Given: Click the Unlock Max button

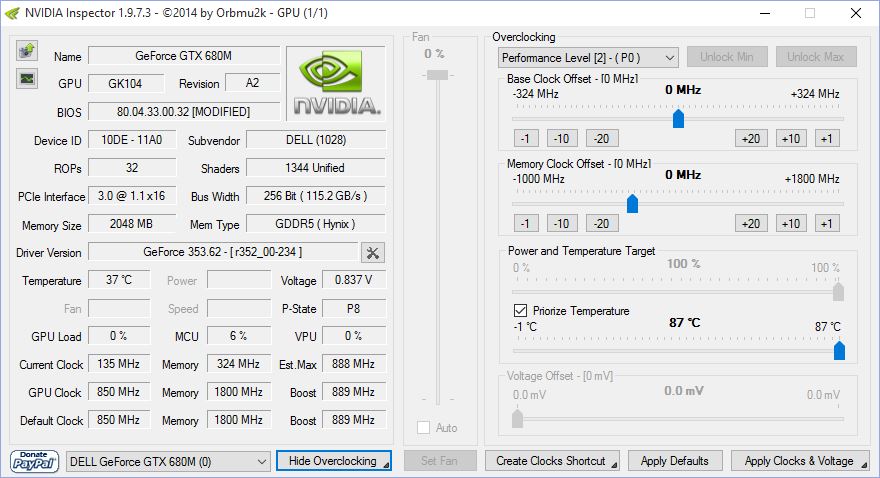Looking at the screenshot, I should point(816,57).
